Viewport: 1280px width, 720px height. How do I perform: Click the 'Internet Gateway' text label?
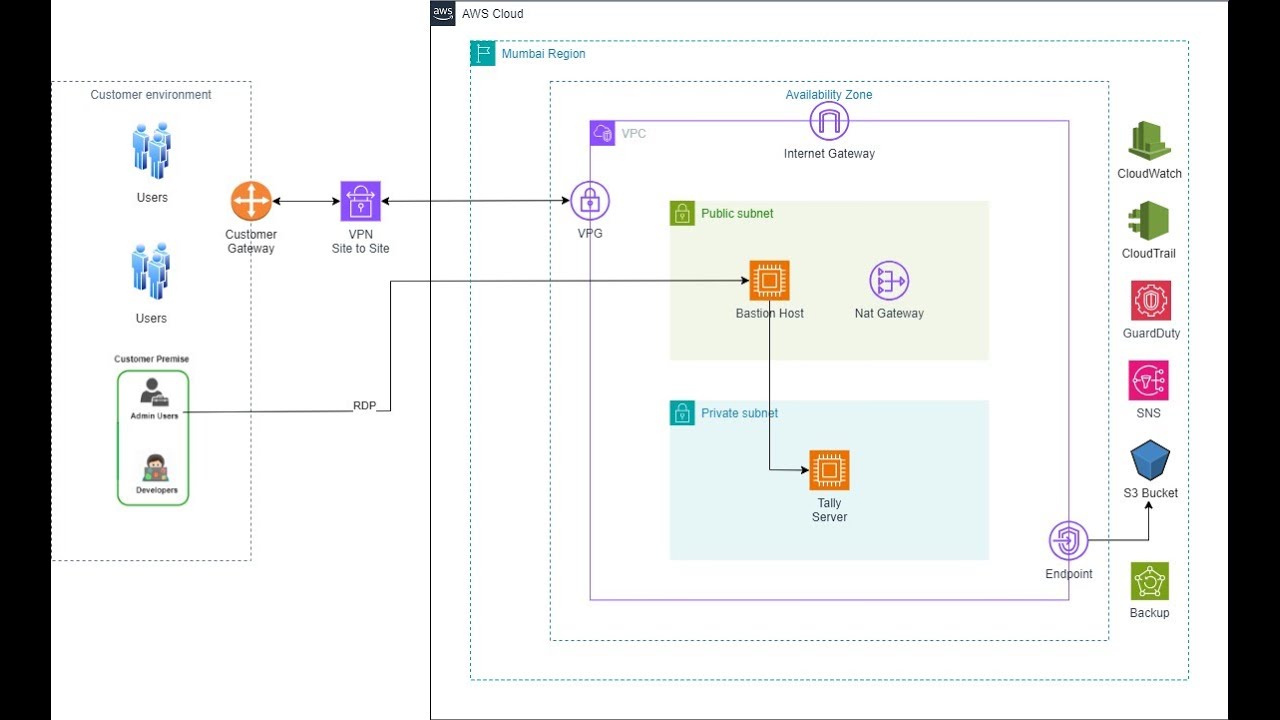[x=829, y=154]
